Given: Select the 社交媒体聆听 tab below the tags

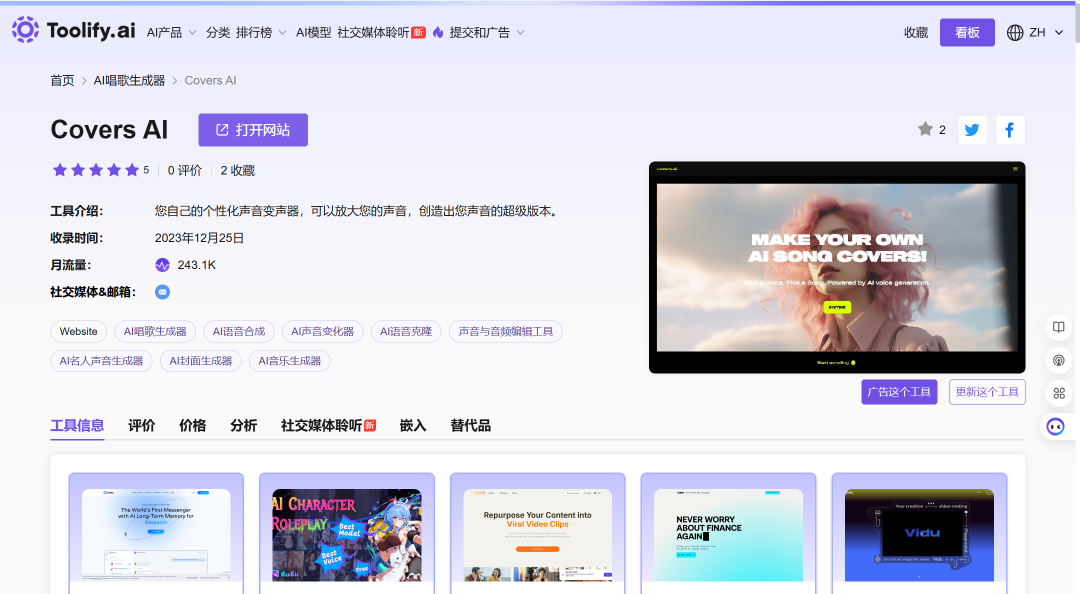Looking at the screenshot, I should (329, 425).
